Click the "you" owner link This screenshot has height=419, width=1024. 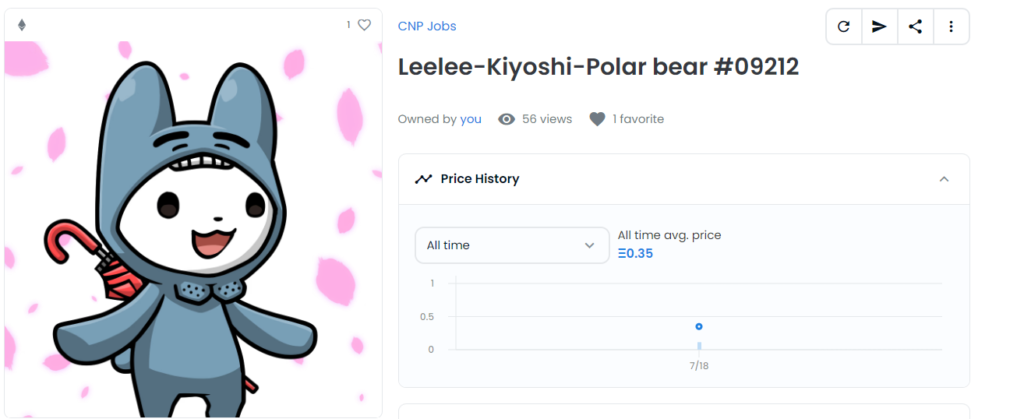470,119
